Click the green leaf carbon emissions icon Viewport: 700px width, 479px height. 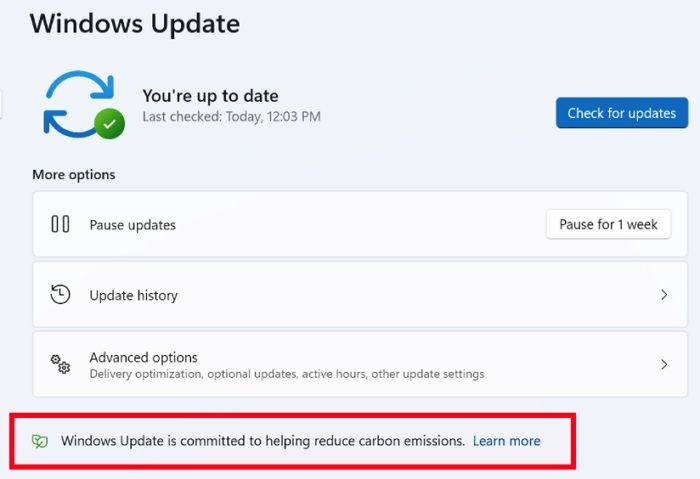coord(40,442)
